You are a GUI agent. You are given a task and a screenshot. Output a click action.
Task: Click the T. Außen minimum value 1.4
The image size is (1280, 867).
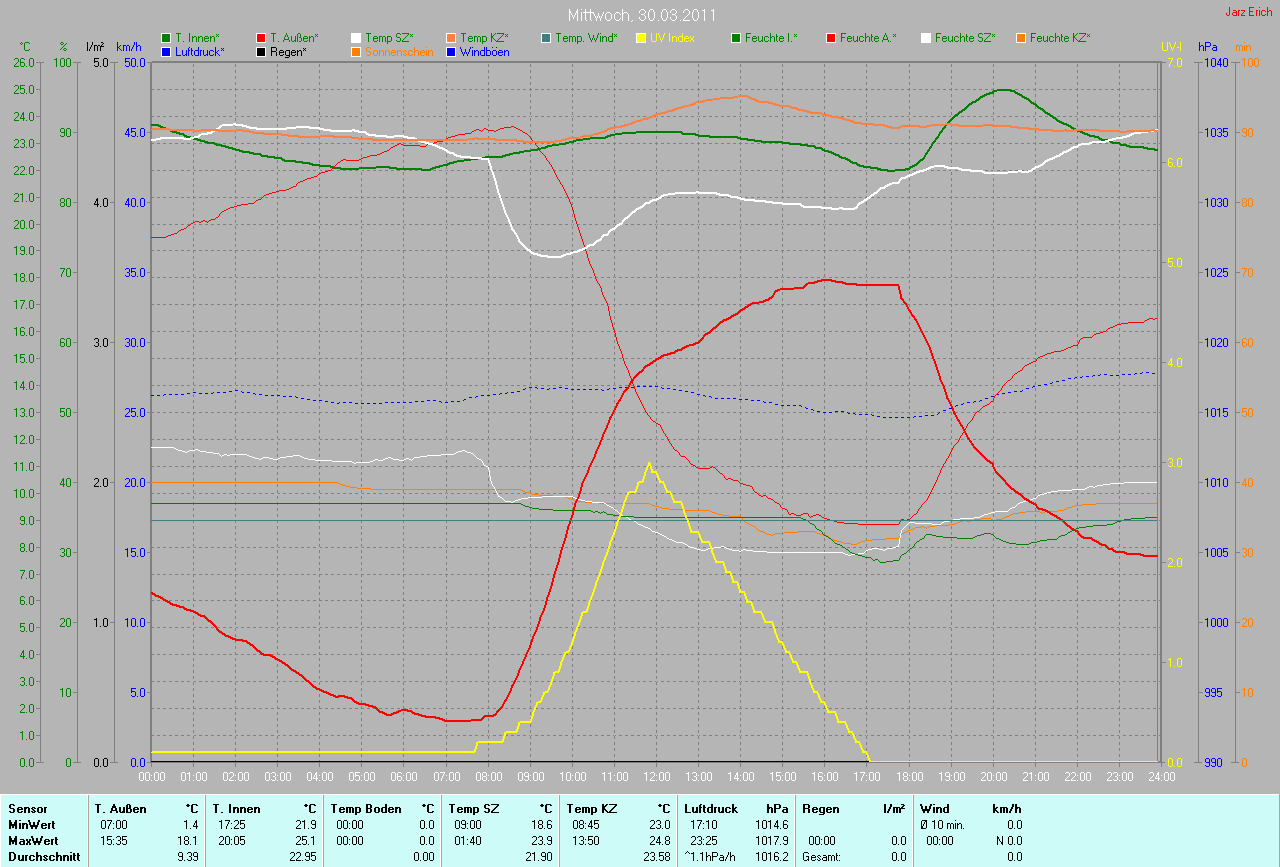click(x=190, y=825)
